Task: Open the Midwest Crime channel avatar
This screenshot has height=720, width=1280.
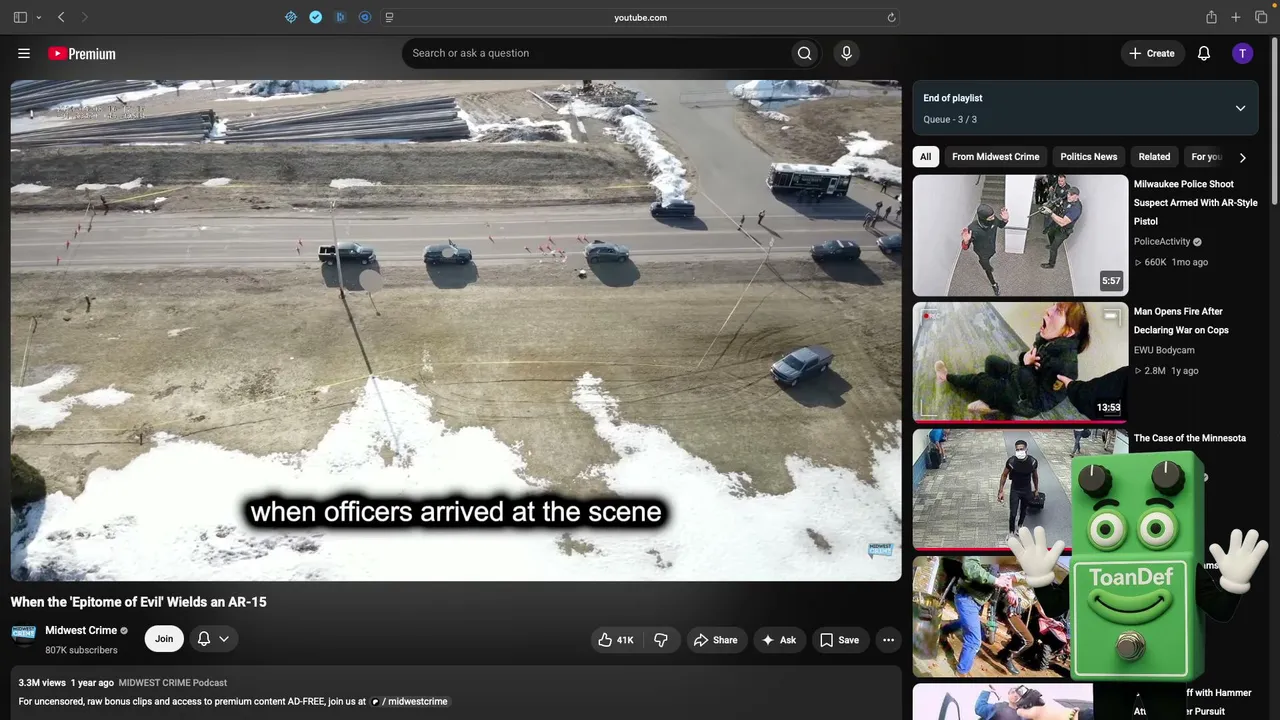Action: [x=23, y=635]
